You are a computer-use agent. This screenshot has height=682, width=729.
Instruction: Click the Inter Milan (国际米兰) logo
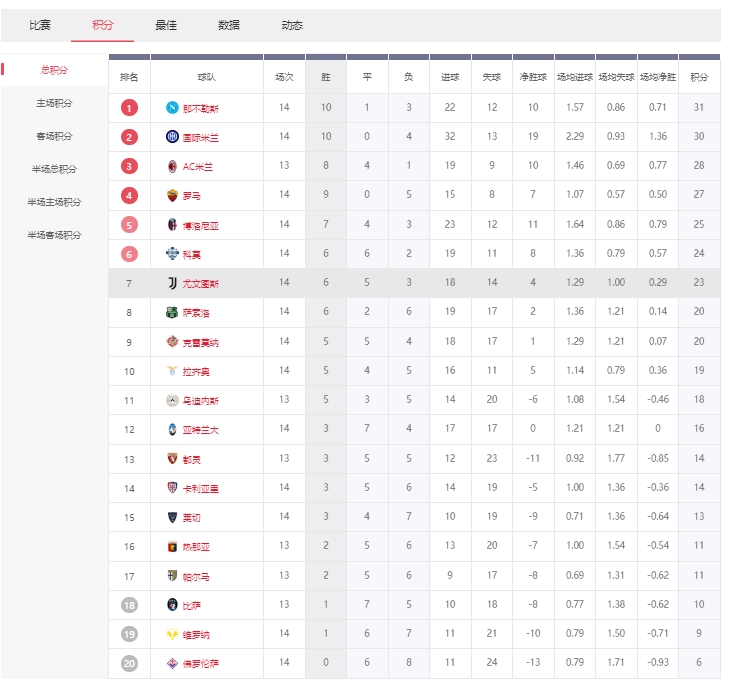(172, 137)
